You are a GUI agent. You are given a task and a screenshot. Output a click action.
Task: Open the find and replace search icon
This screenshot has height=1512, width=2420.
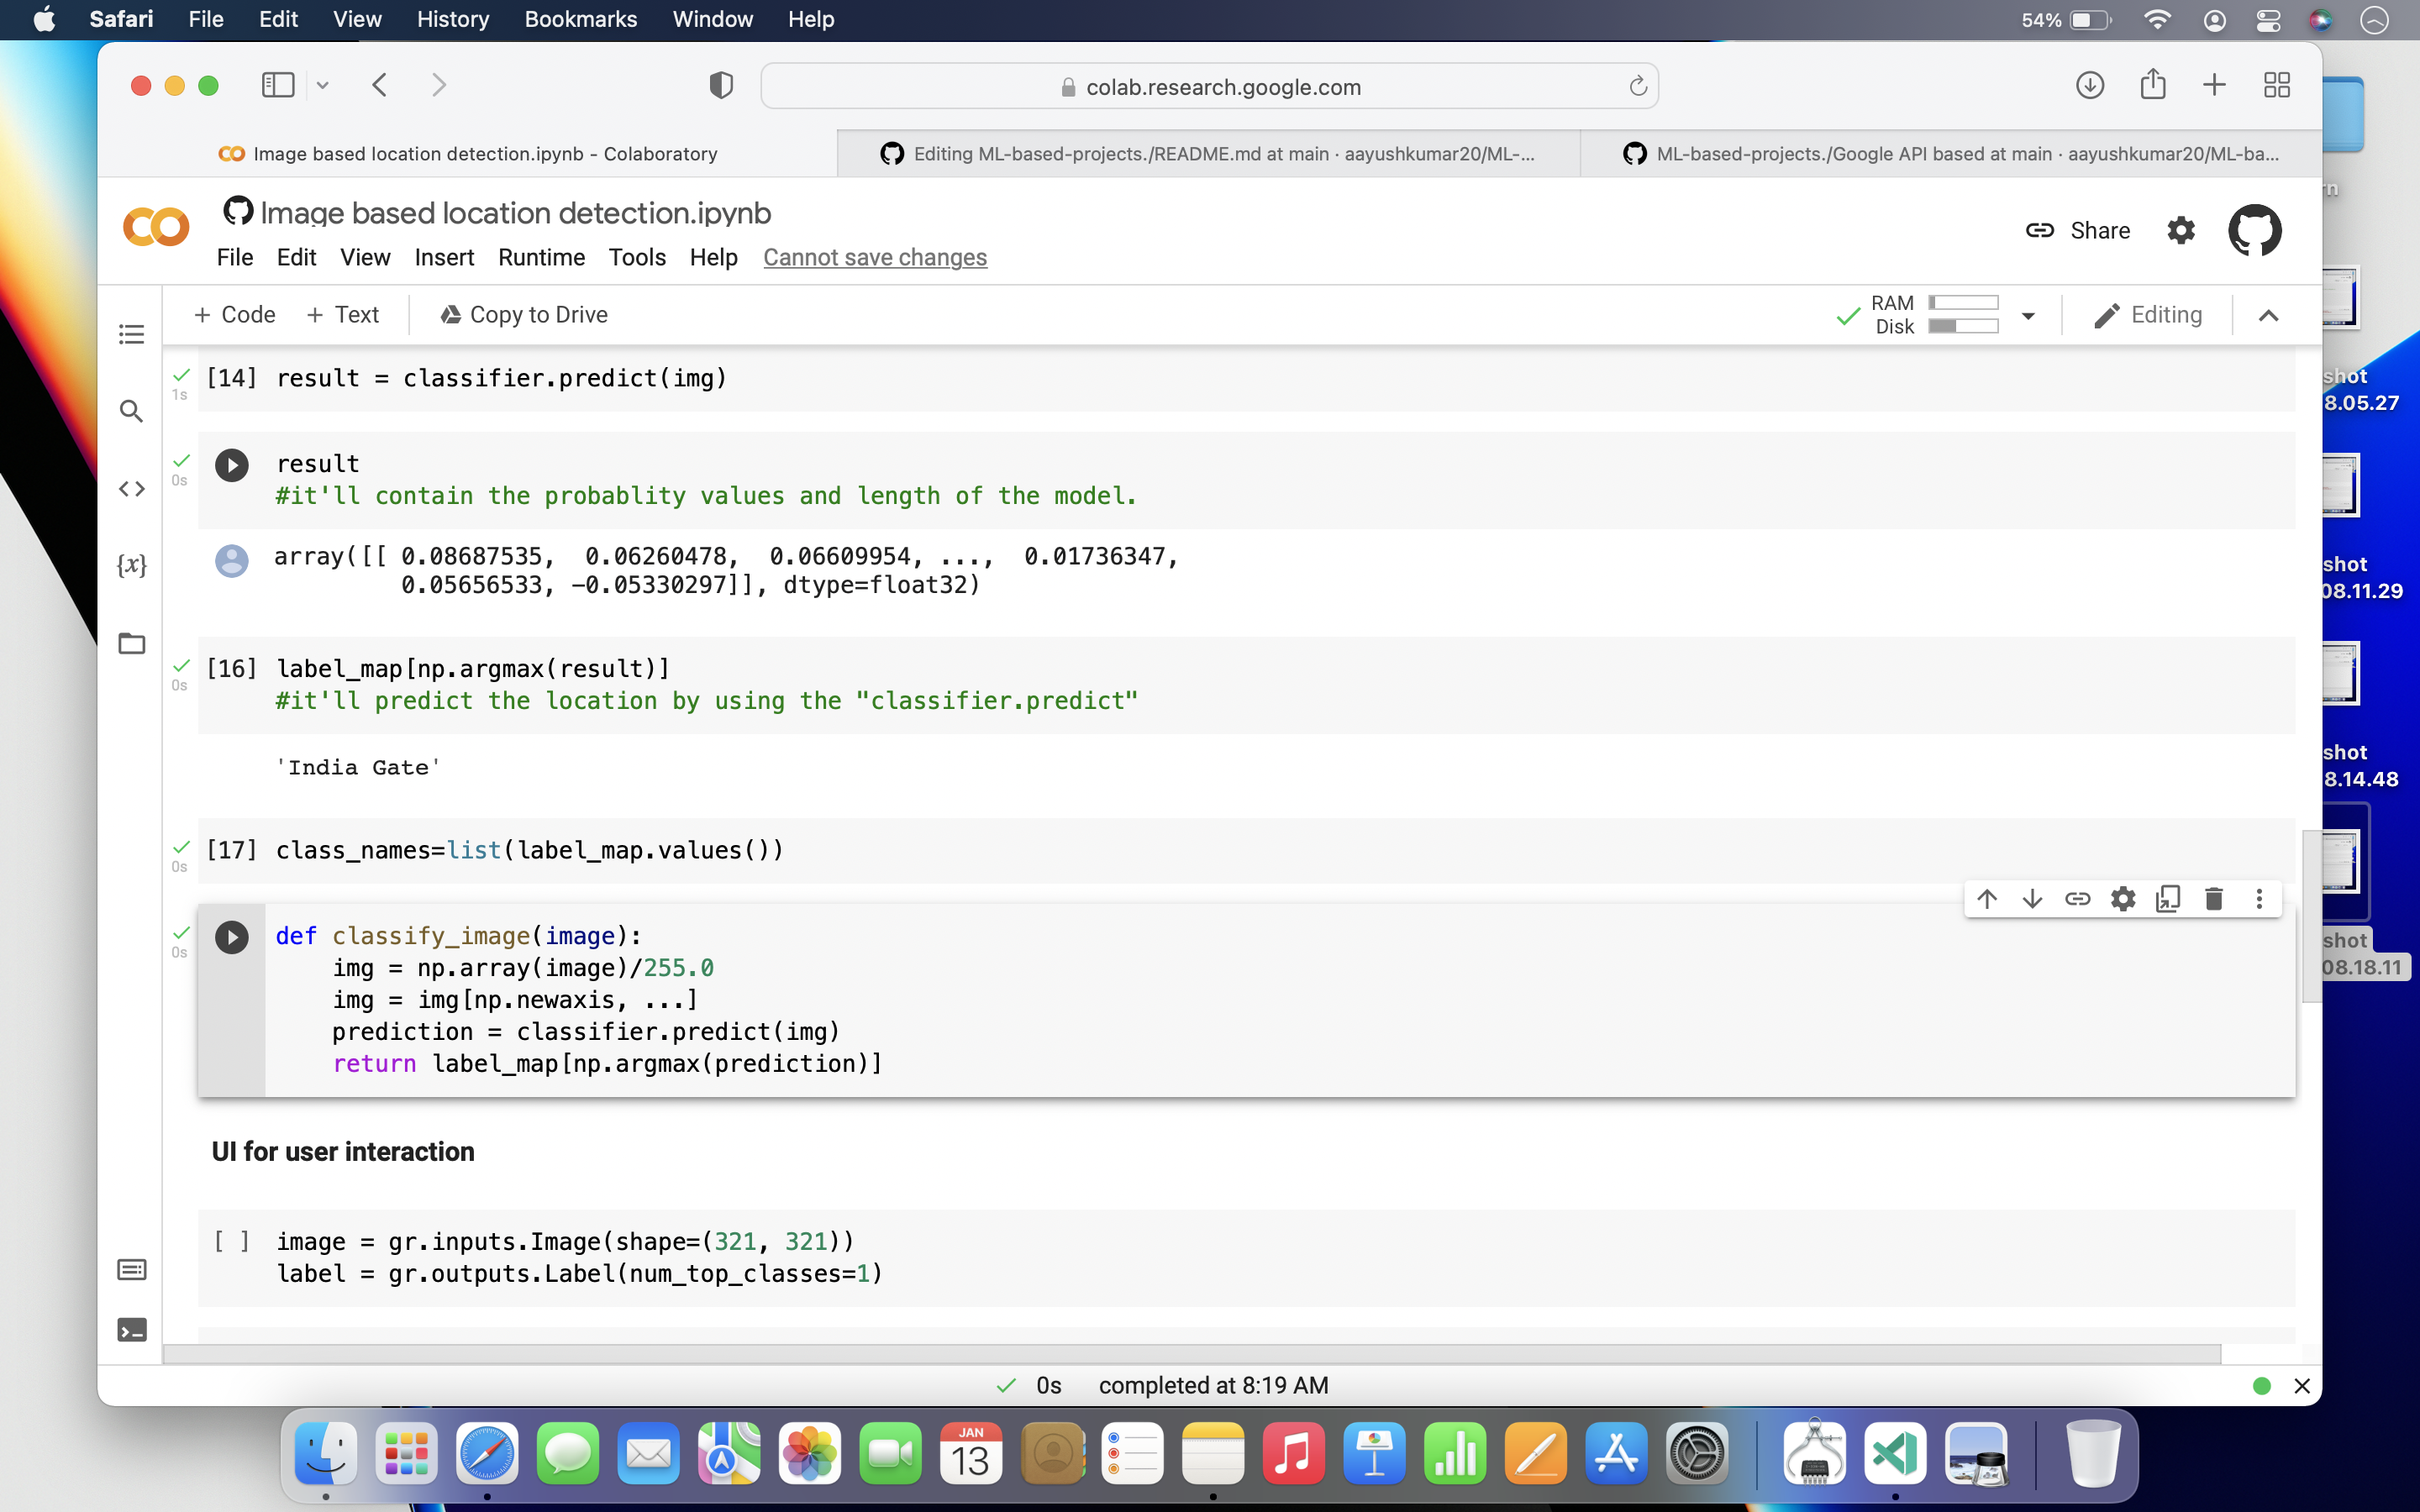pos(131,411)
